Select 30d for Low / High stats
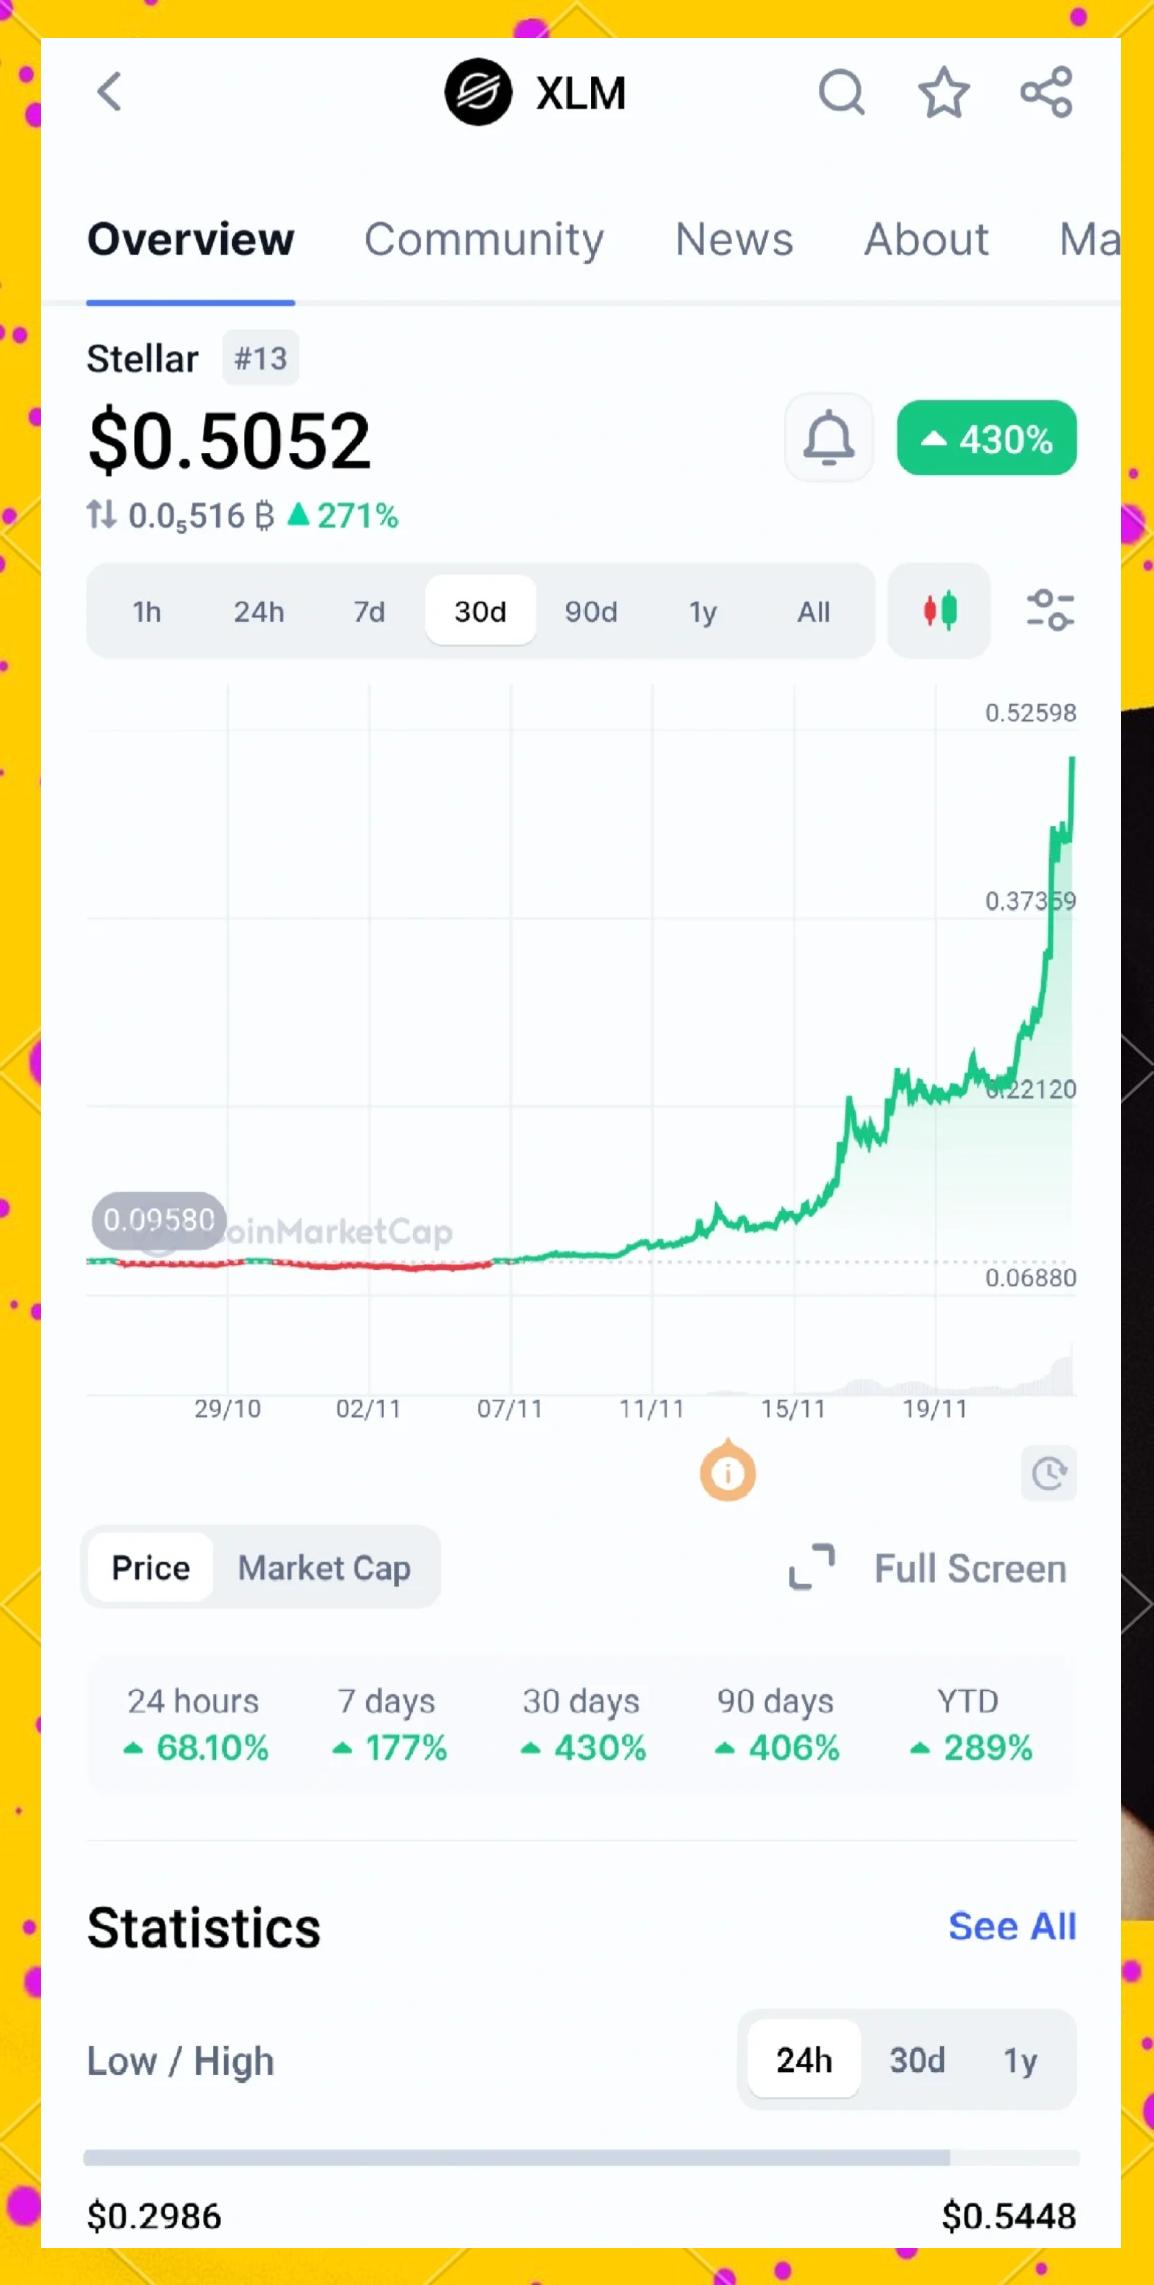The image size is (1154, 2285). tap(915, 2060)
